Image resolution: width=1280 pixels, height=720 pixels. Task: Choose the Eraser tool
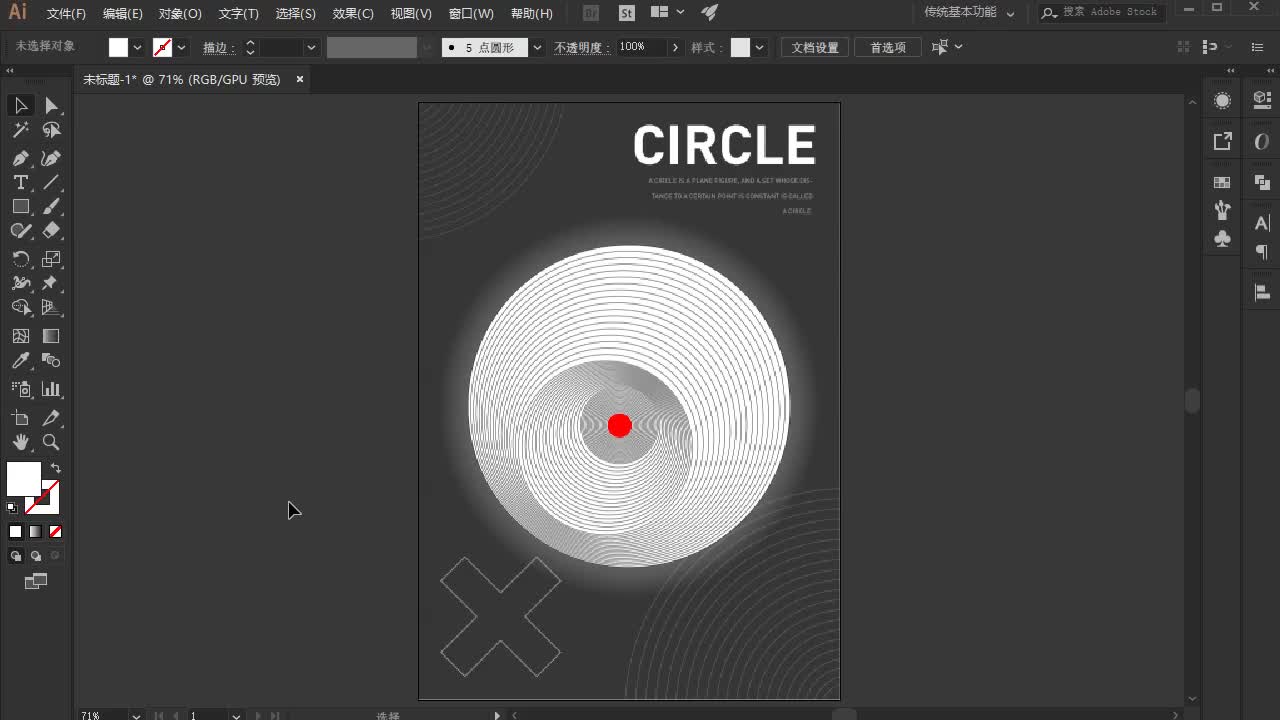click(51, 230)
